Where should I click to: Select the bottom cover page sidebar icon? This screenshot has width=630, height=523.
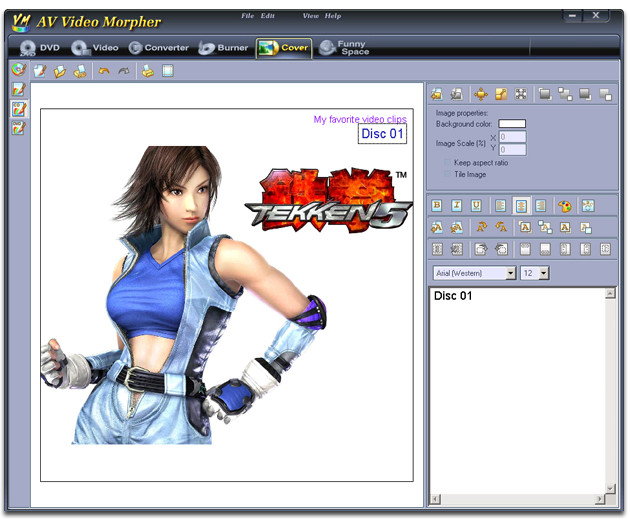pyautogui.click(x=18, y=128)
